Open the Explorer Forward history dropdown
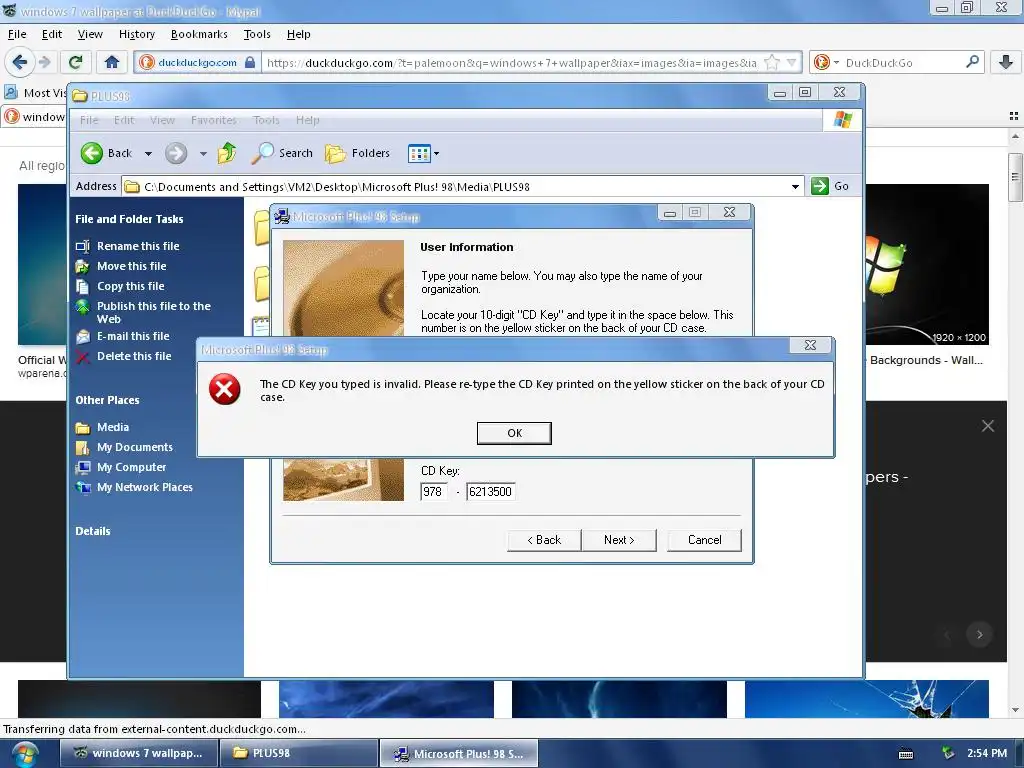Screen dimensions: 1024x768 [x=203, y=153]
